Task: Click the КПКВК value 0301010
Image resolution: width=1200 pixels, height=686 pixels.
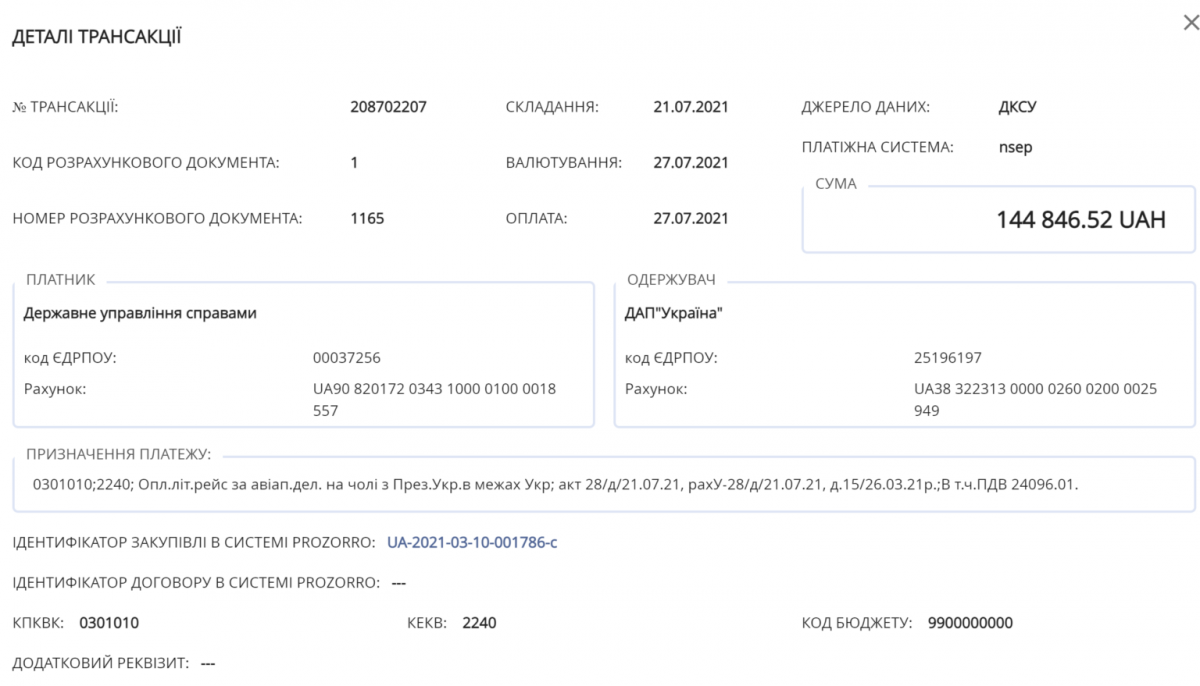Action: click(x=109, y=623)
